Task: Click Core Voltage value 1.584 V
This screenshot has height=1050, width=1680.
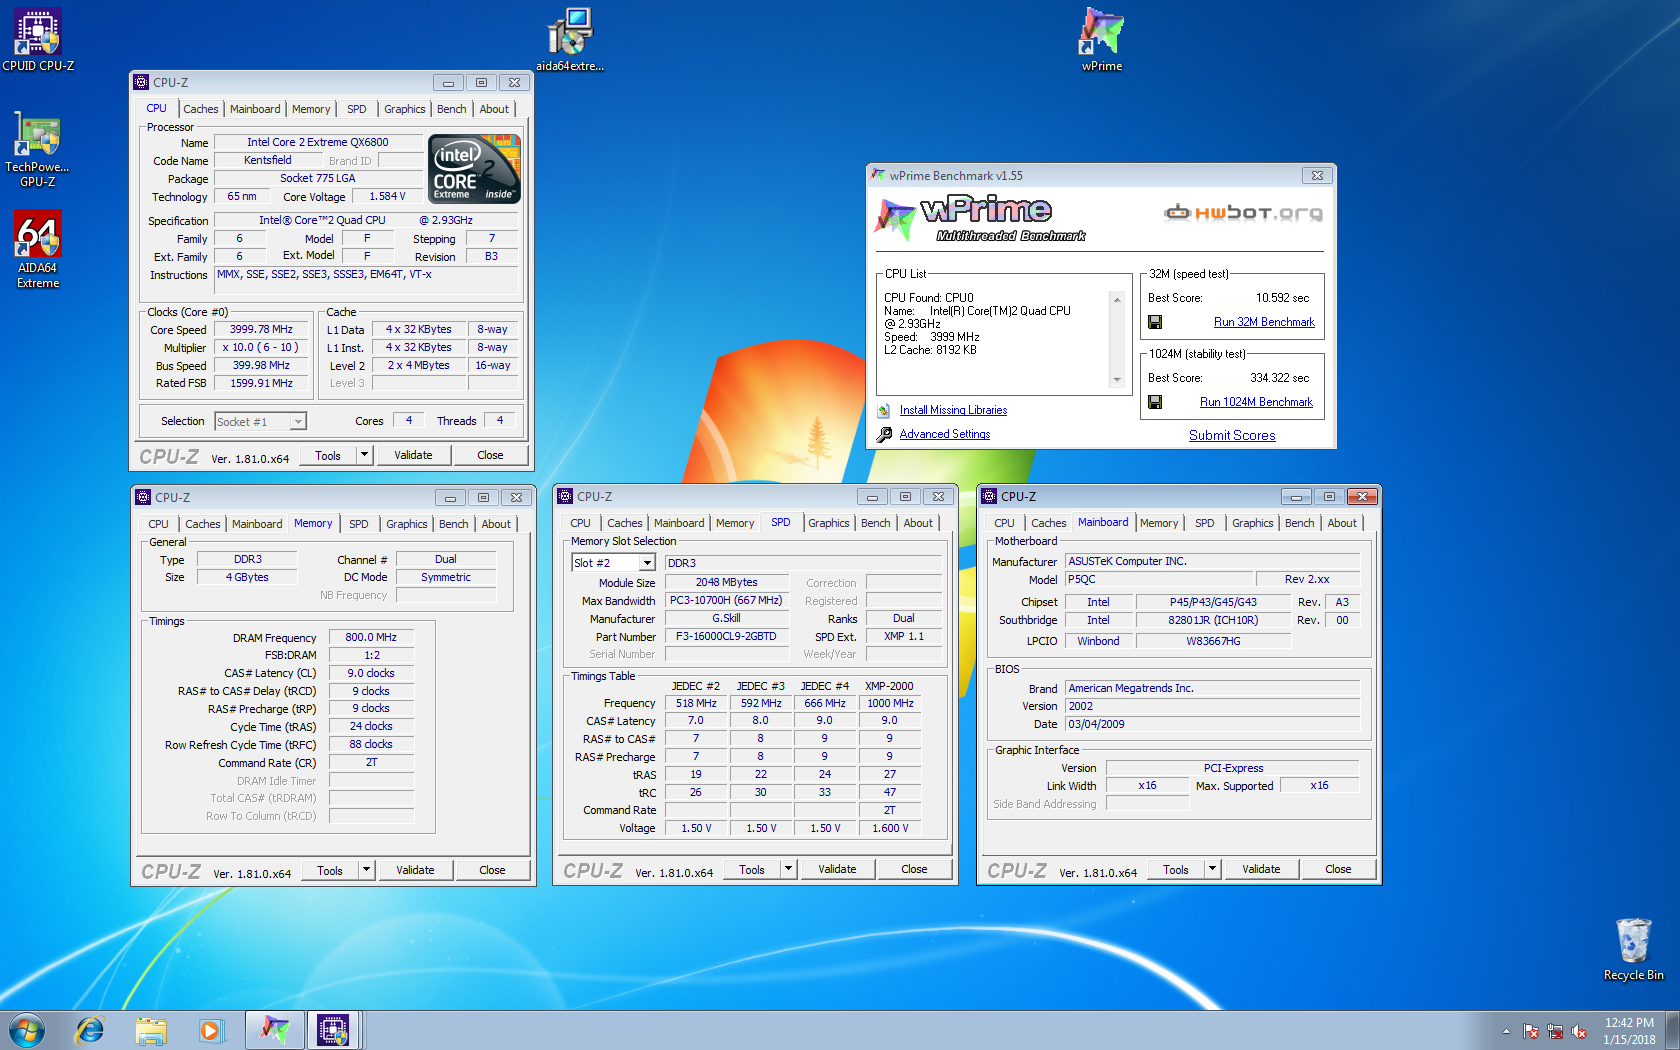Action: click(387, 196)
